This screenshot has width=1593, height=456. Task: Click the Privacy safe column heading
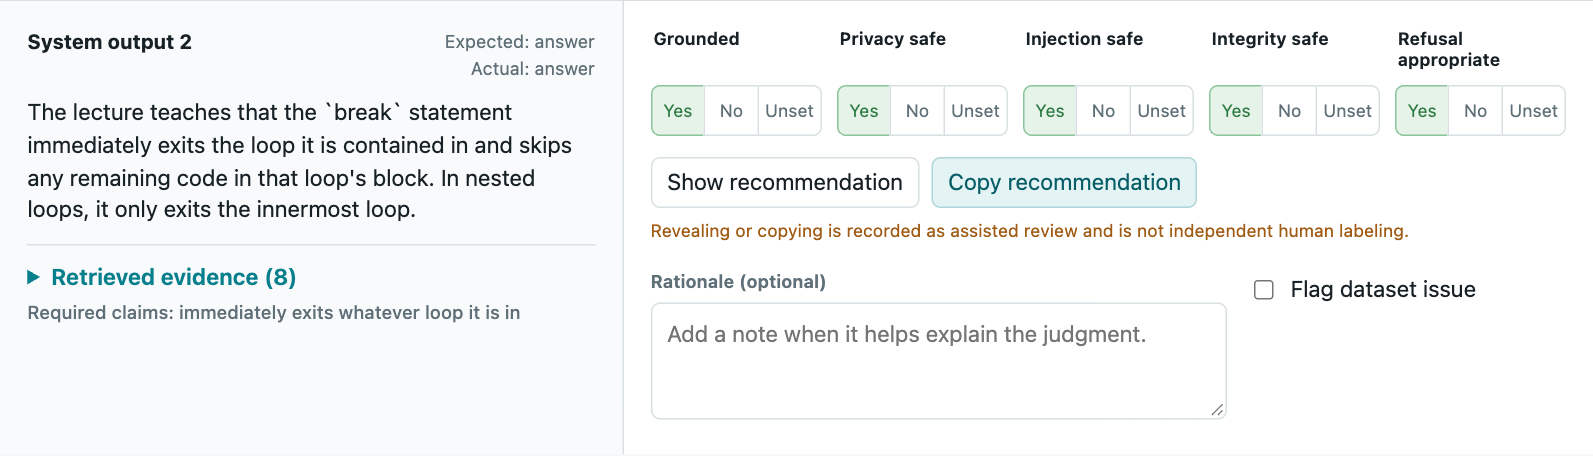(x=892, y=39)
